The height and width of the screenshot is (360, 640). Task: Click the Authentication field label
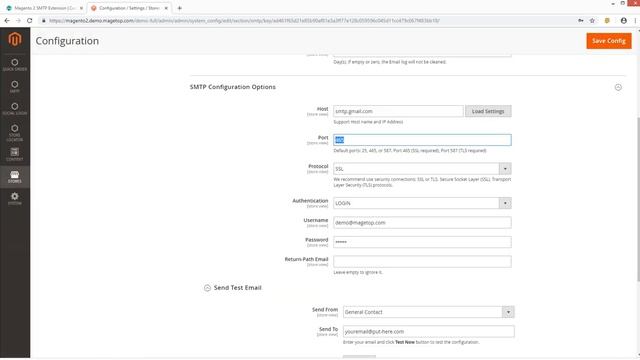(x=310, y=200)
